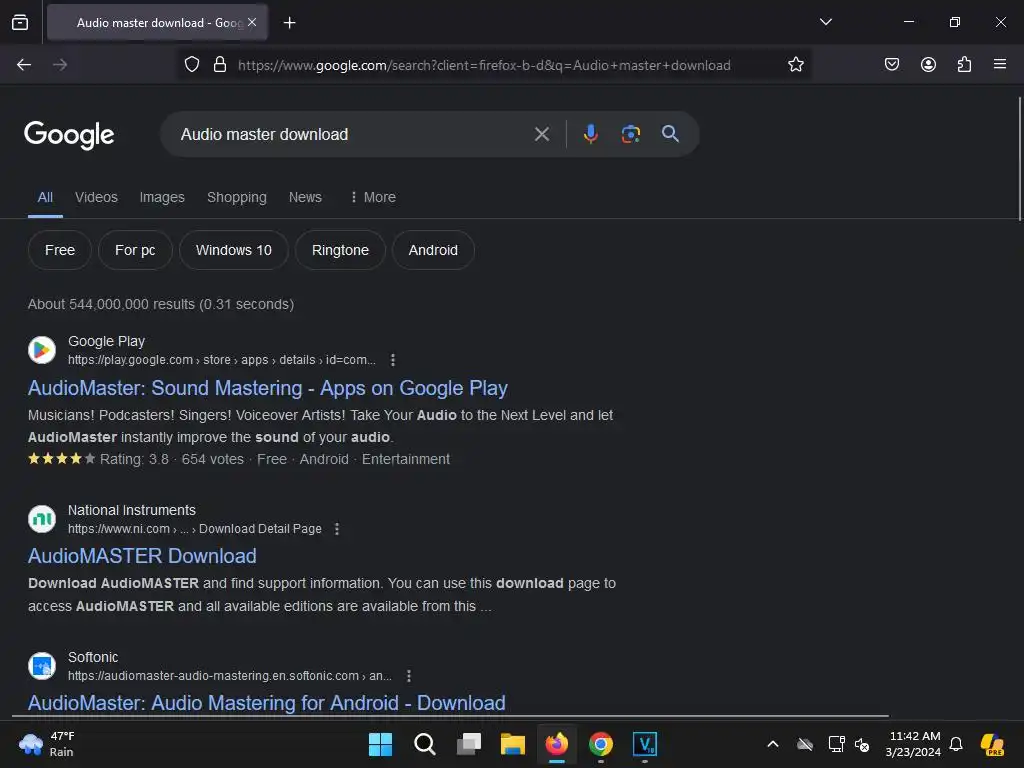1024x768 pixels.
Task: Click into the Google search box
Action: click(x=353, y=135)
